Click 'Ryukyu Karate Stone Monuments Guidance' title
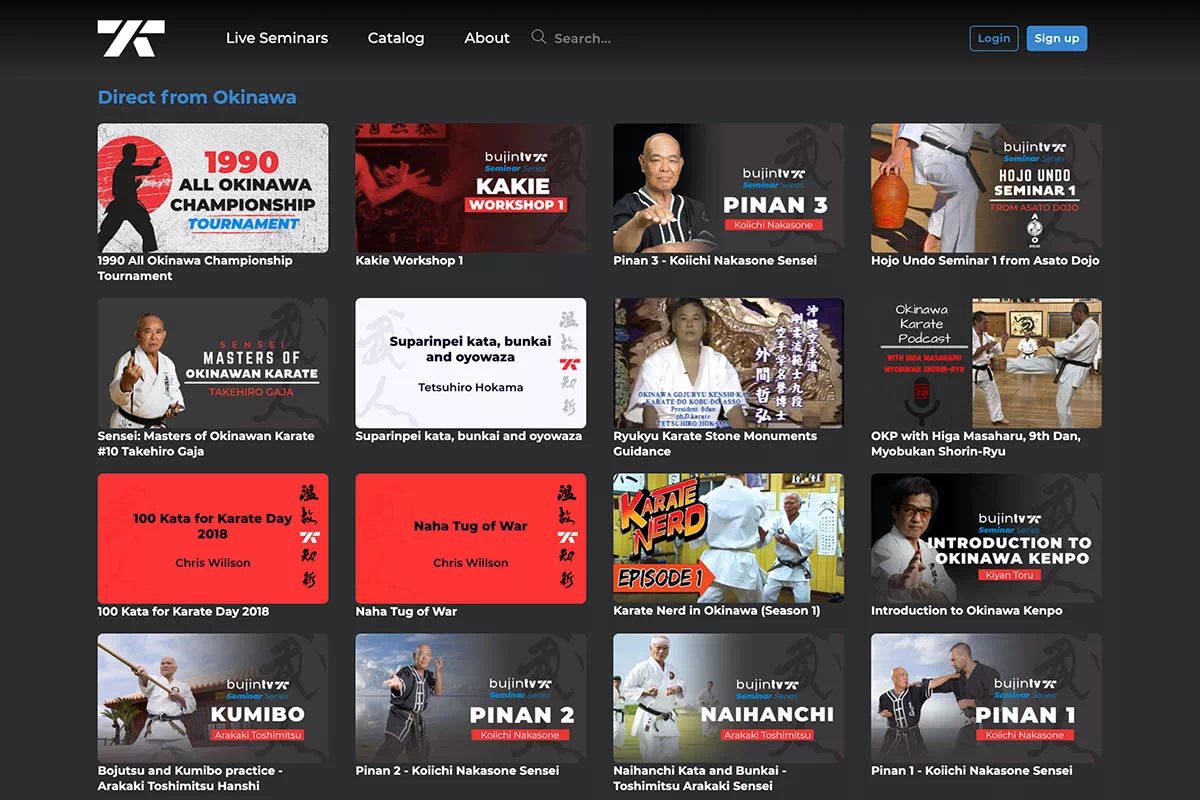The image size is (1200, 800). click(x=715, y=443)
